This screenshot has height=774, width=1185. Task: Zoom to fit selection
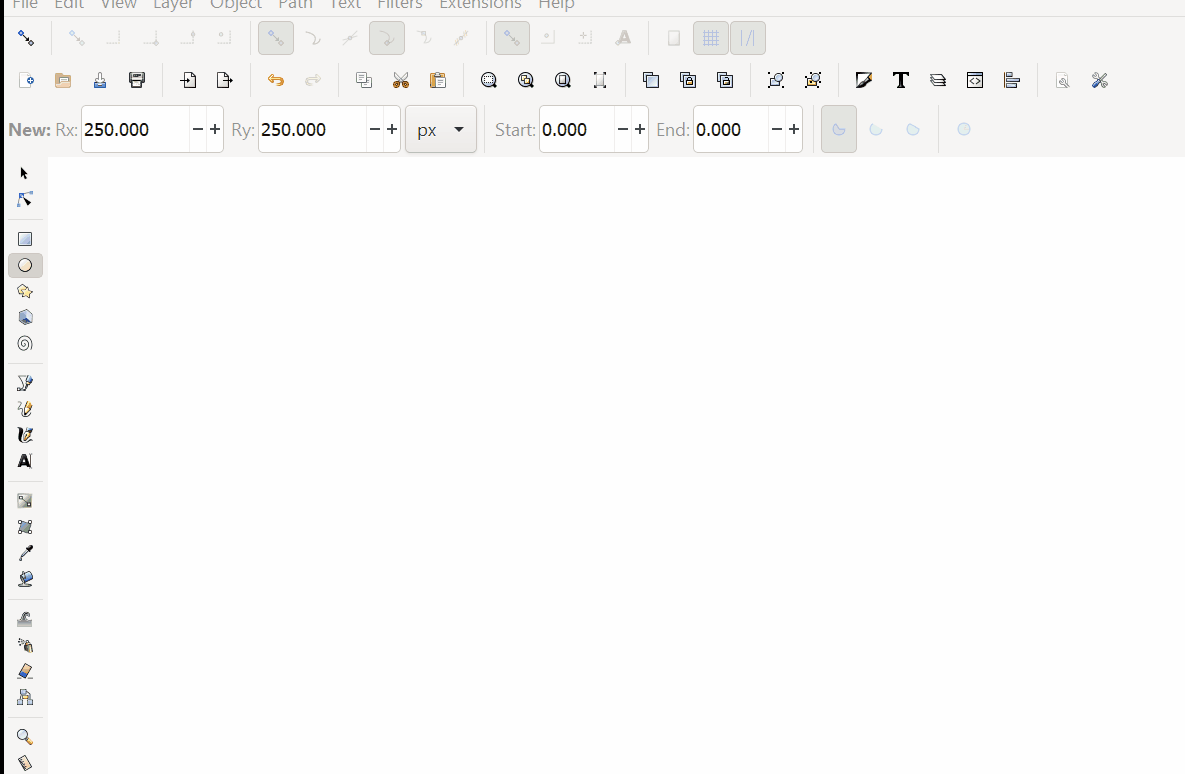489,80
